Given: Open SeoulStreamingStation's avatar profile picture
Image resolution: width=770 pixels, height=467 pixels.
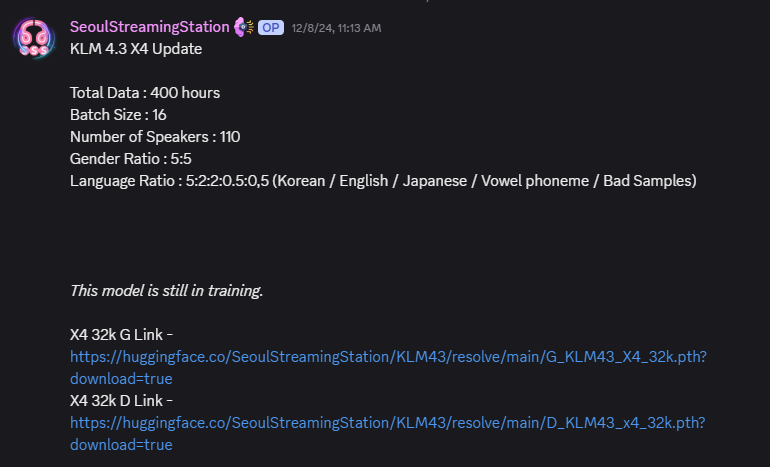Looking at the screenshot, I should [34, 38].
